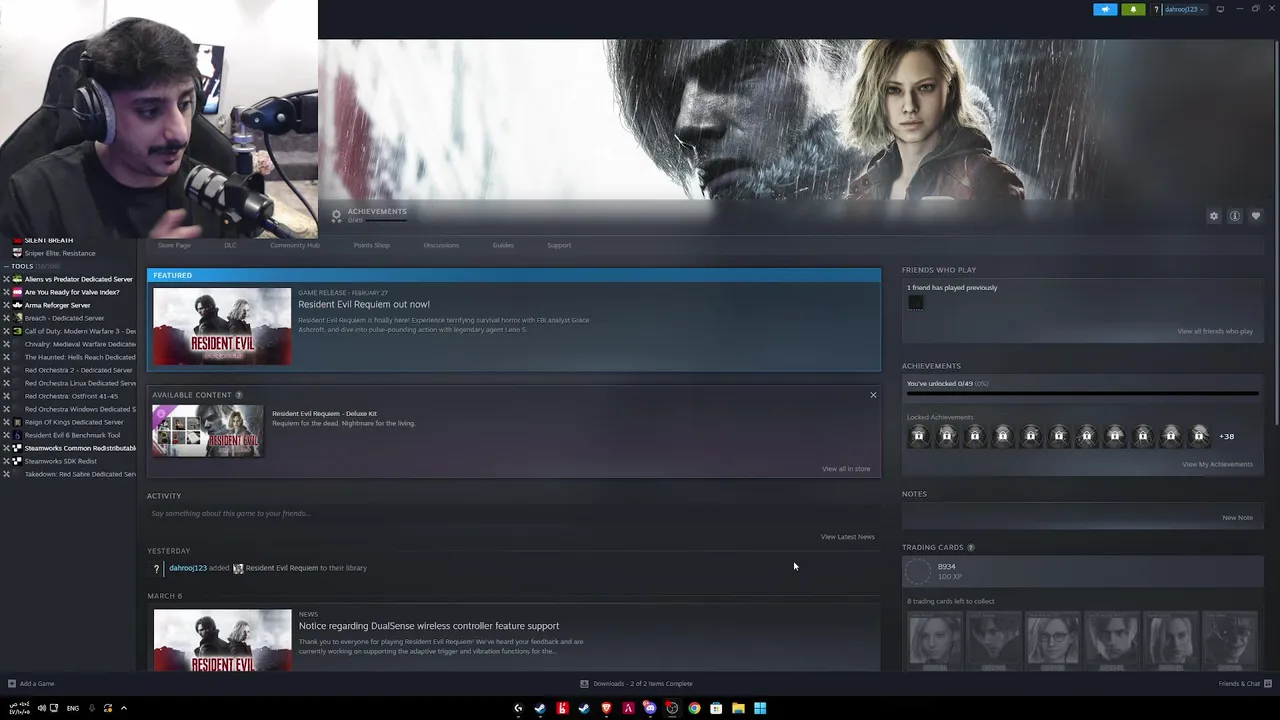Click the achievements progress bar

point(1082,394)
